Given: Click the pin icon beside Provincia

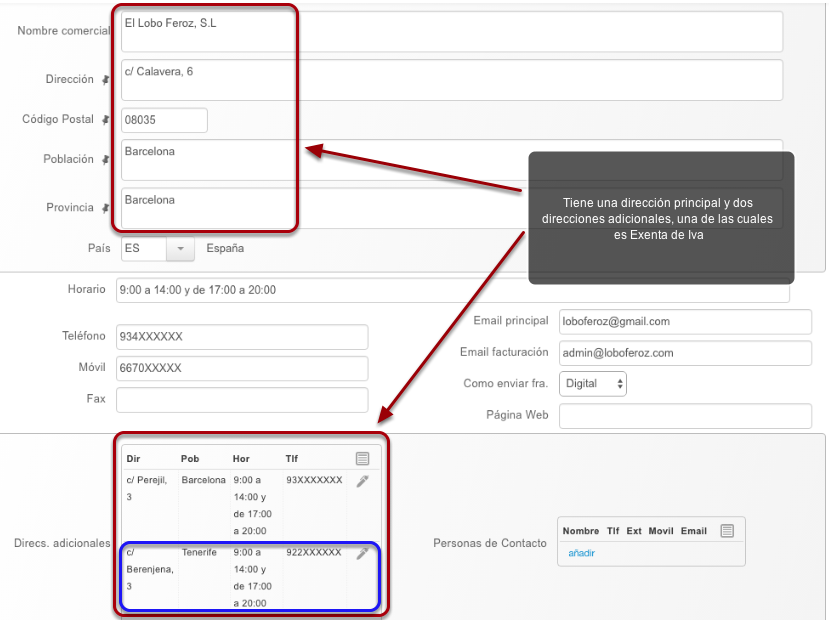Looking at the screenshot, I should pos(105,208).
